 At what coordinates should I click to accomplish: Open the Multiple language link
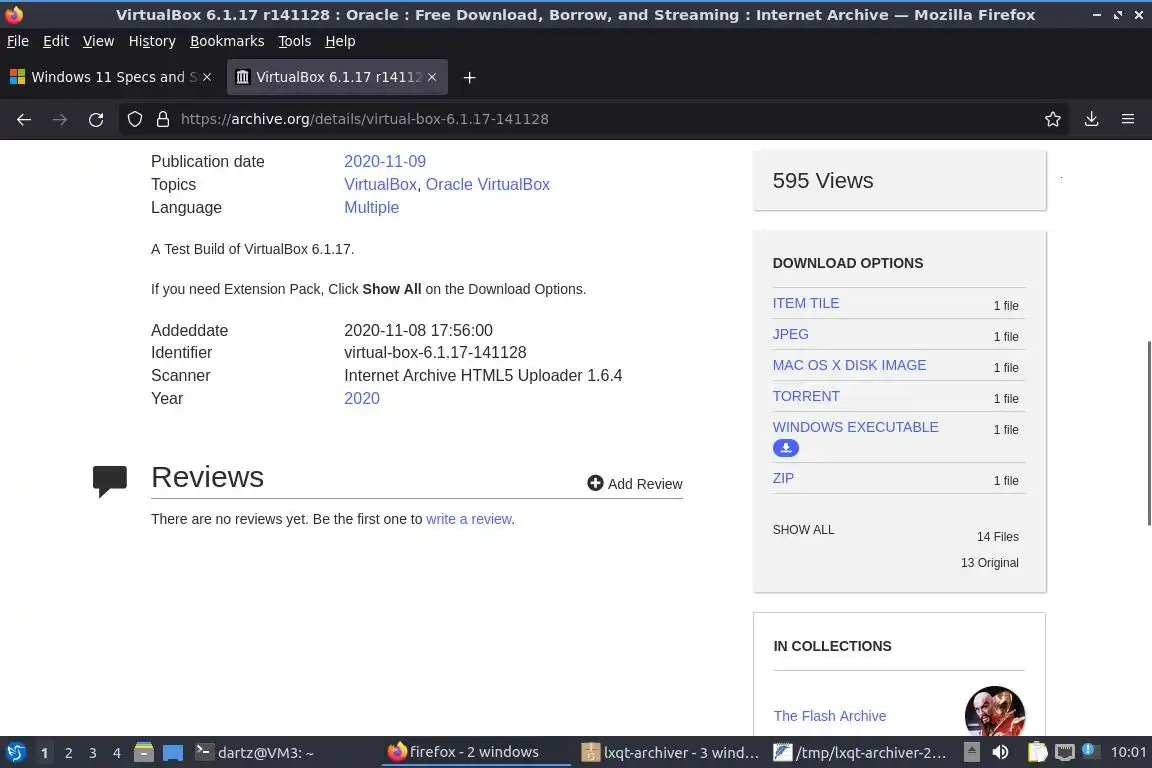point(372,207)
